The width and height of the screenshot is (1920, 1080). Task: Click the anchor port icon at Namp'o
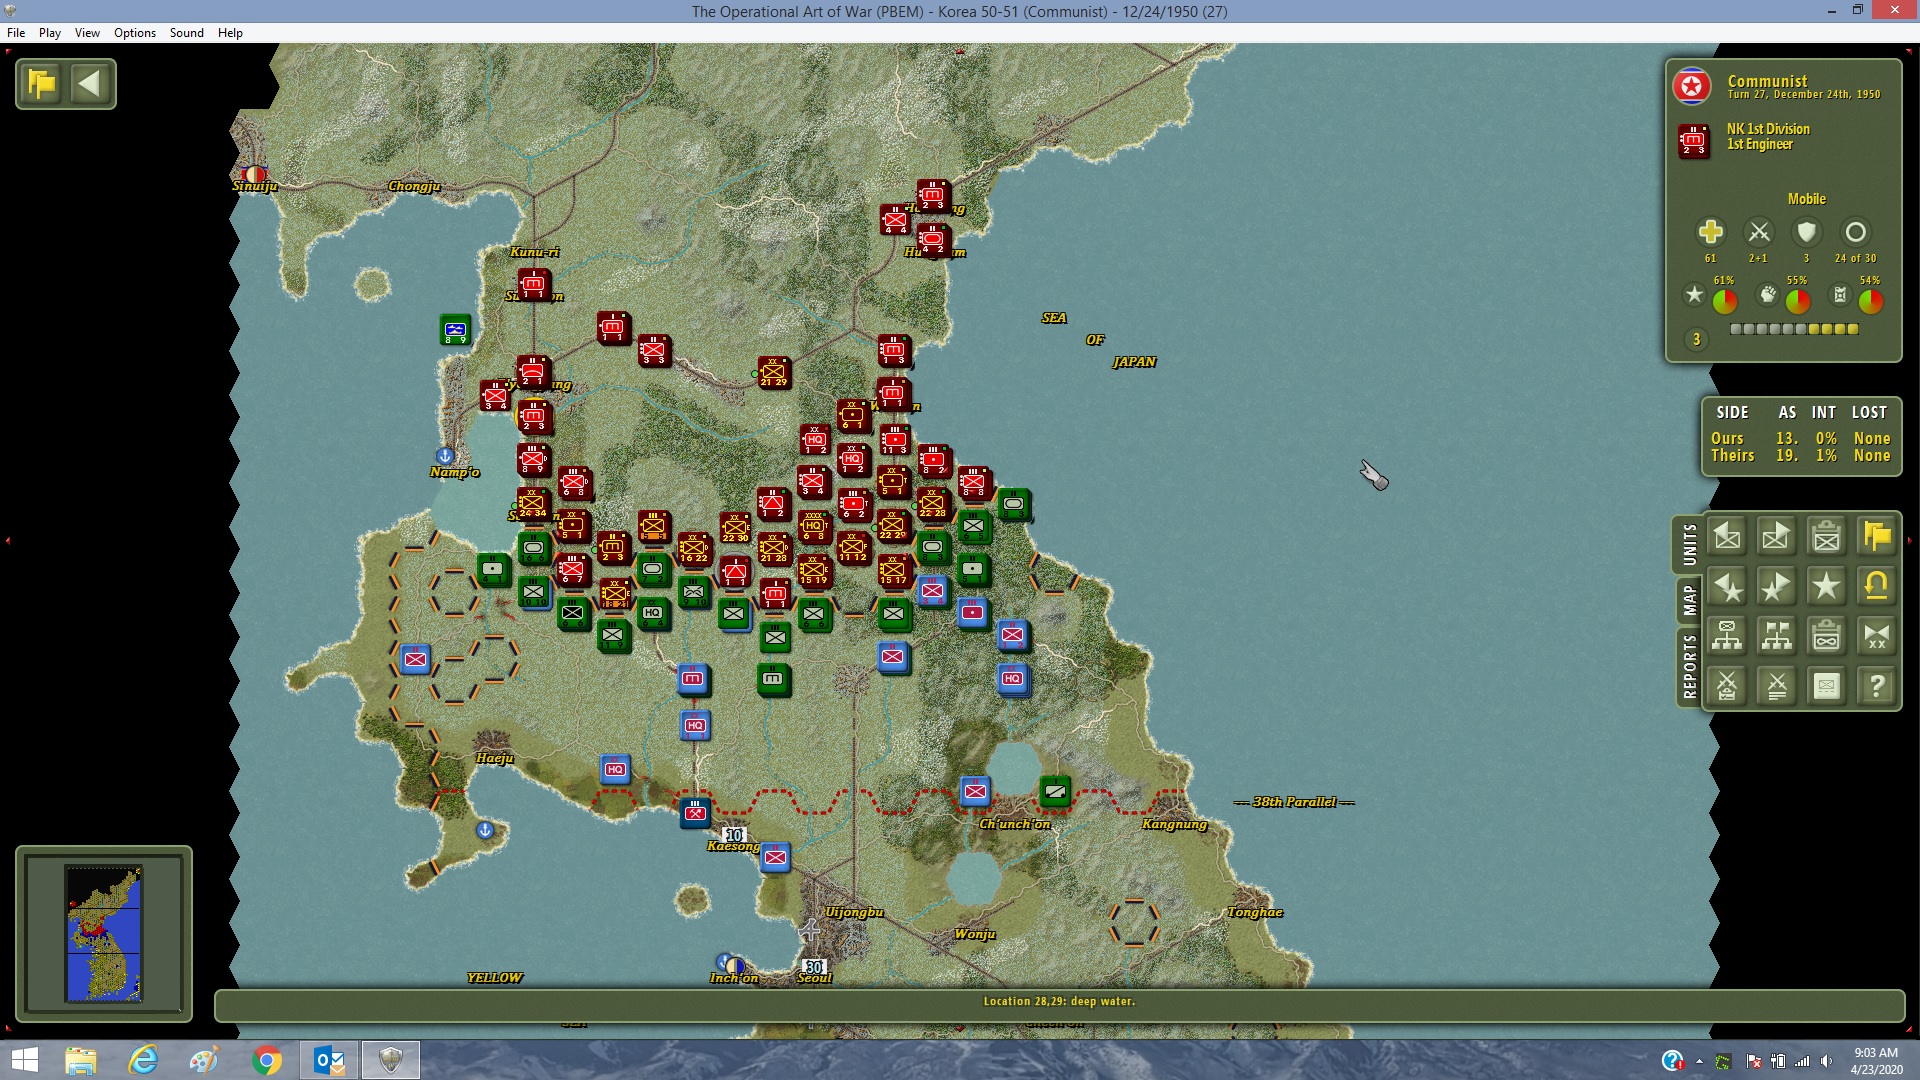click(445, 456)
